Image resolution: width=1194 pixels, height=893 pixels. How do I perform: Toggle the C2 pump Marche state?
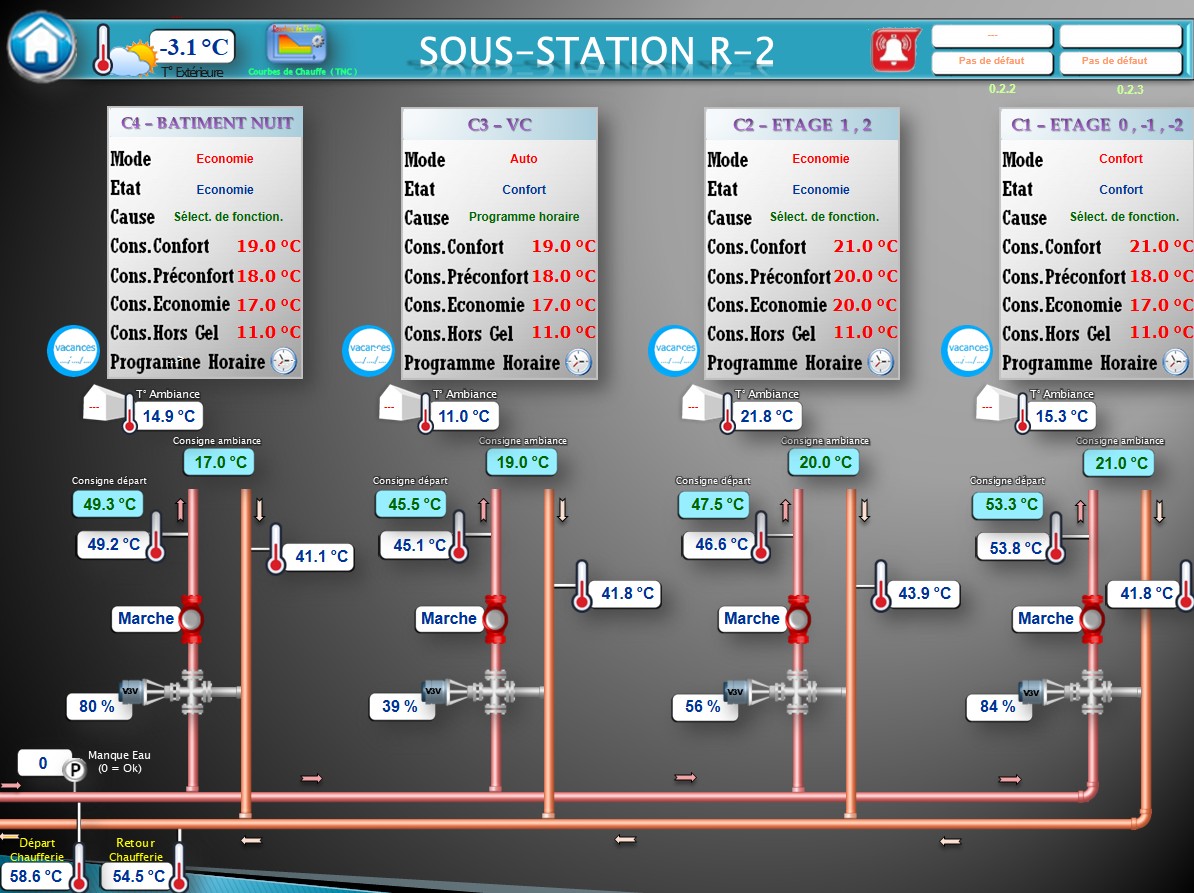click(x=751, y=619)
